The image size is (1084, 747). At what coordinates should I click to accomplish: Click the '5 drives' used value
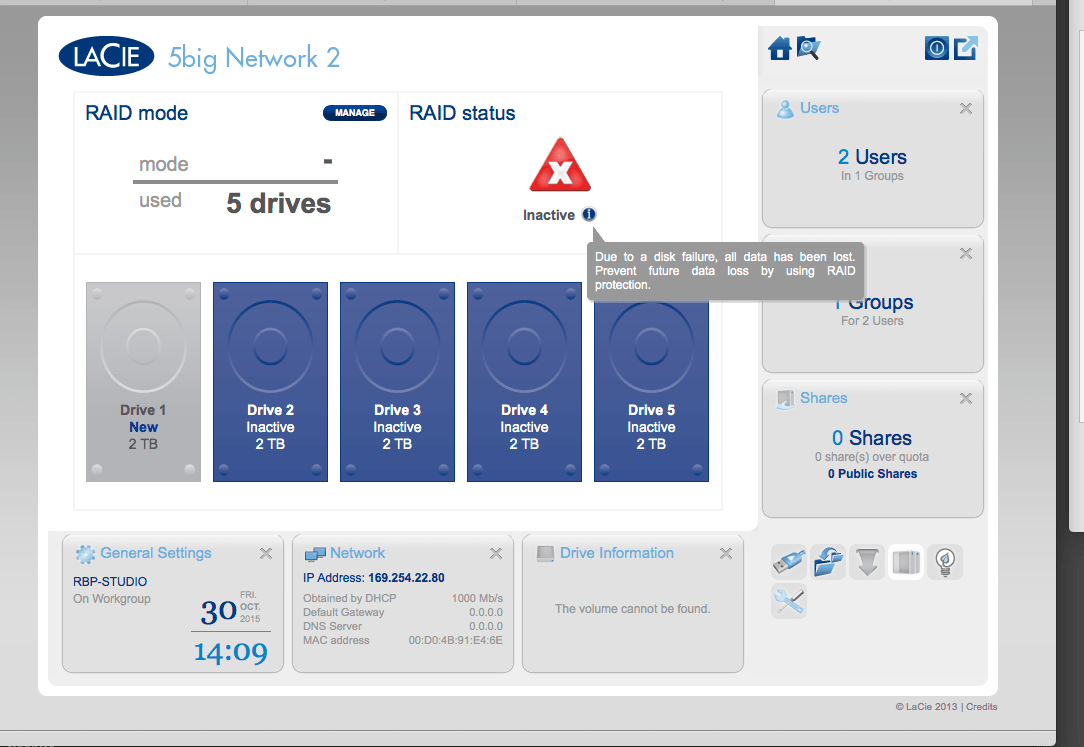pyautogui.click(x=279, y=203)
